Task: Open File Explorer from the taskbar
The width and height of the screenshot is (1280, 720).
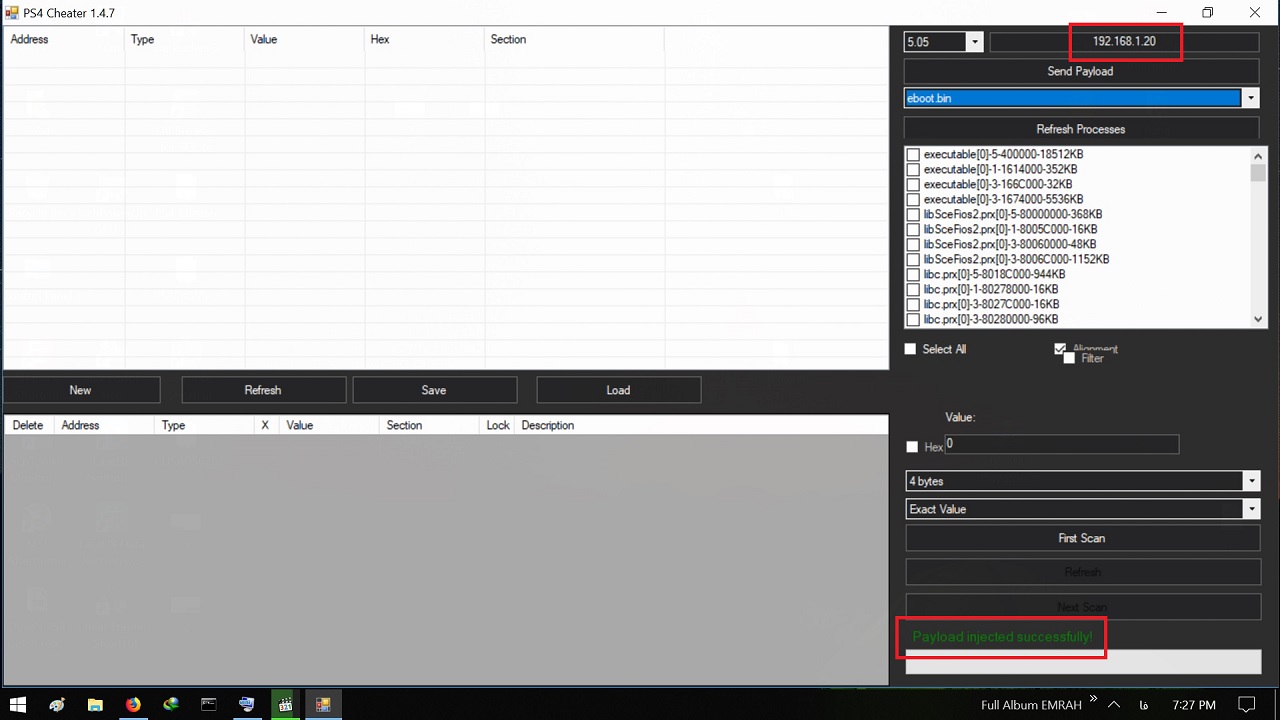Action: click(95, 704)
